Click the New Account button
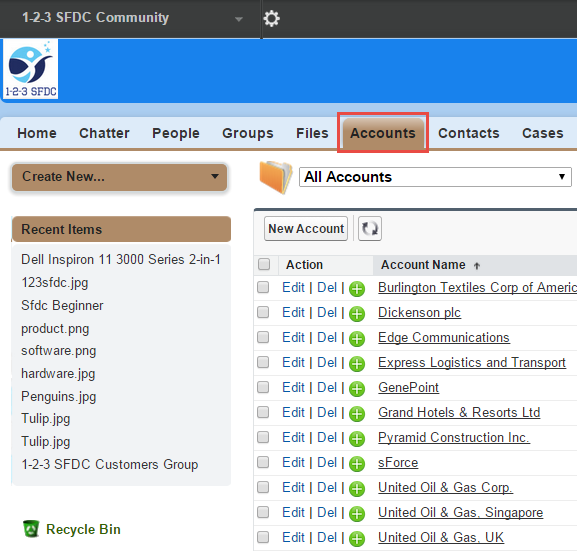The image size is (577, 551). pyautogui.click(x=306, y=229)
